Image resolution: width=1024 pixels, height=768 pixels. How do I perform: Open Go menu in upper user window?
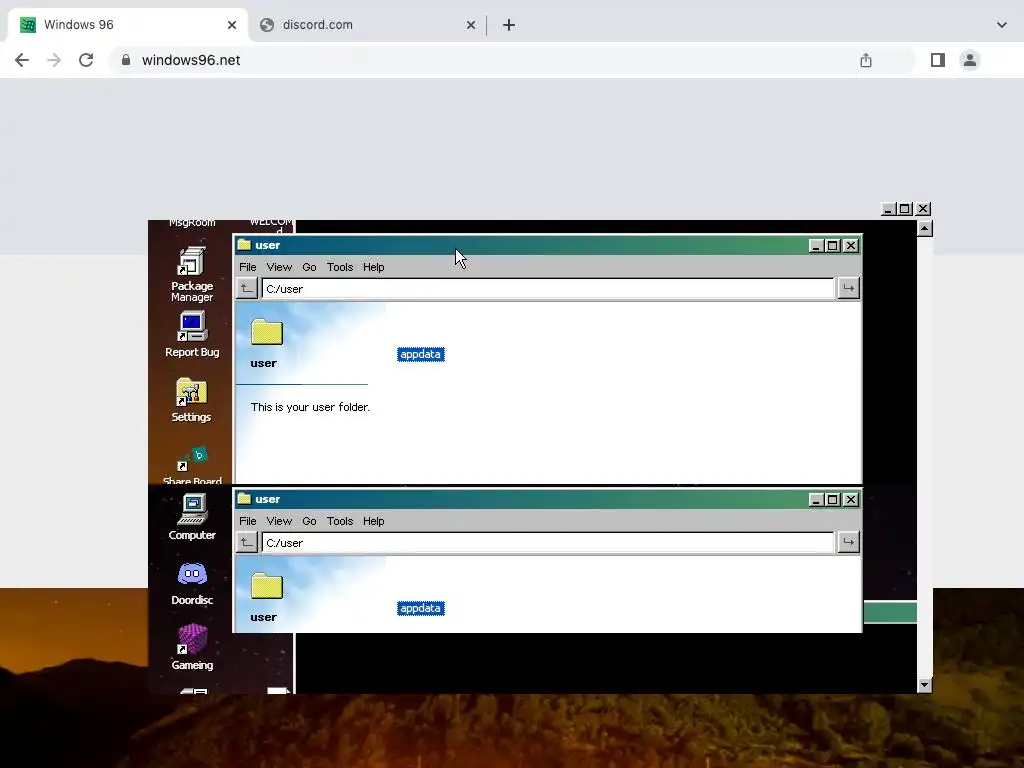(x=309, y=267)
